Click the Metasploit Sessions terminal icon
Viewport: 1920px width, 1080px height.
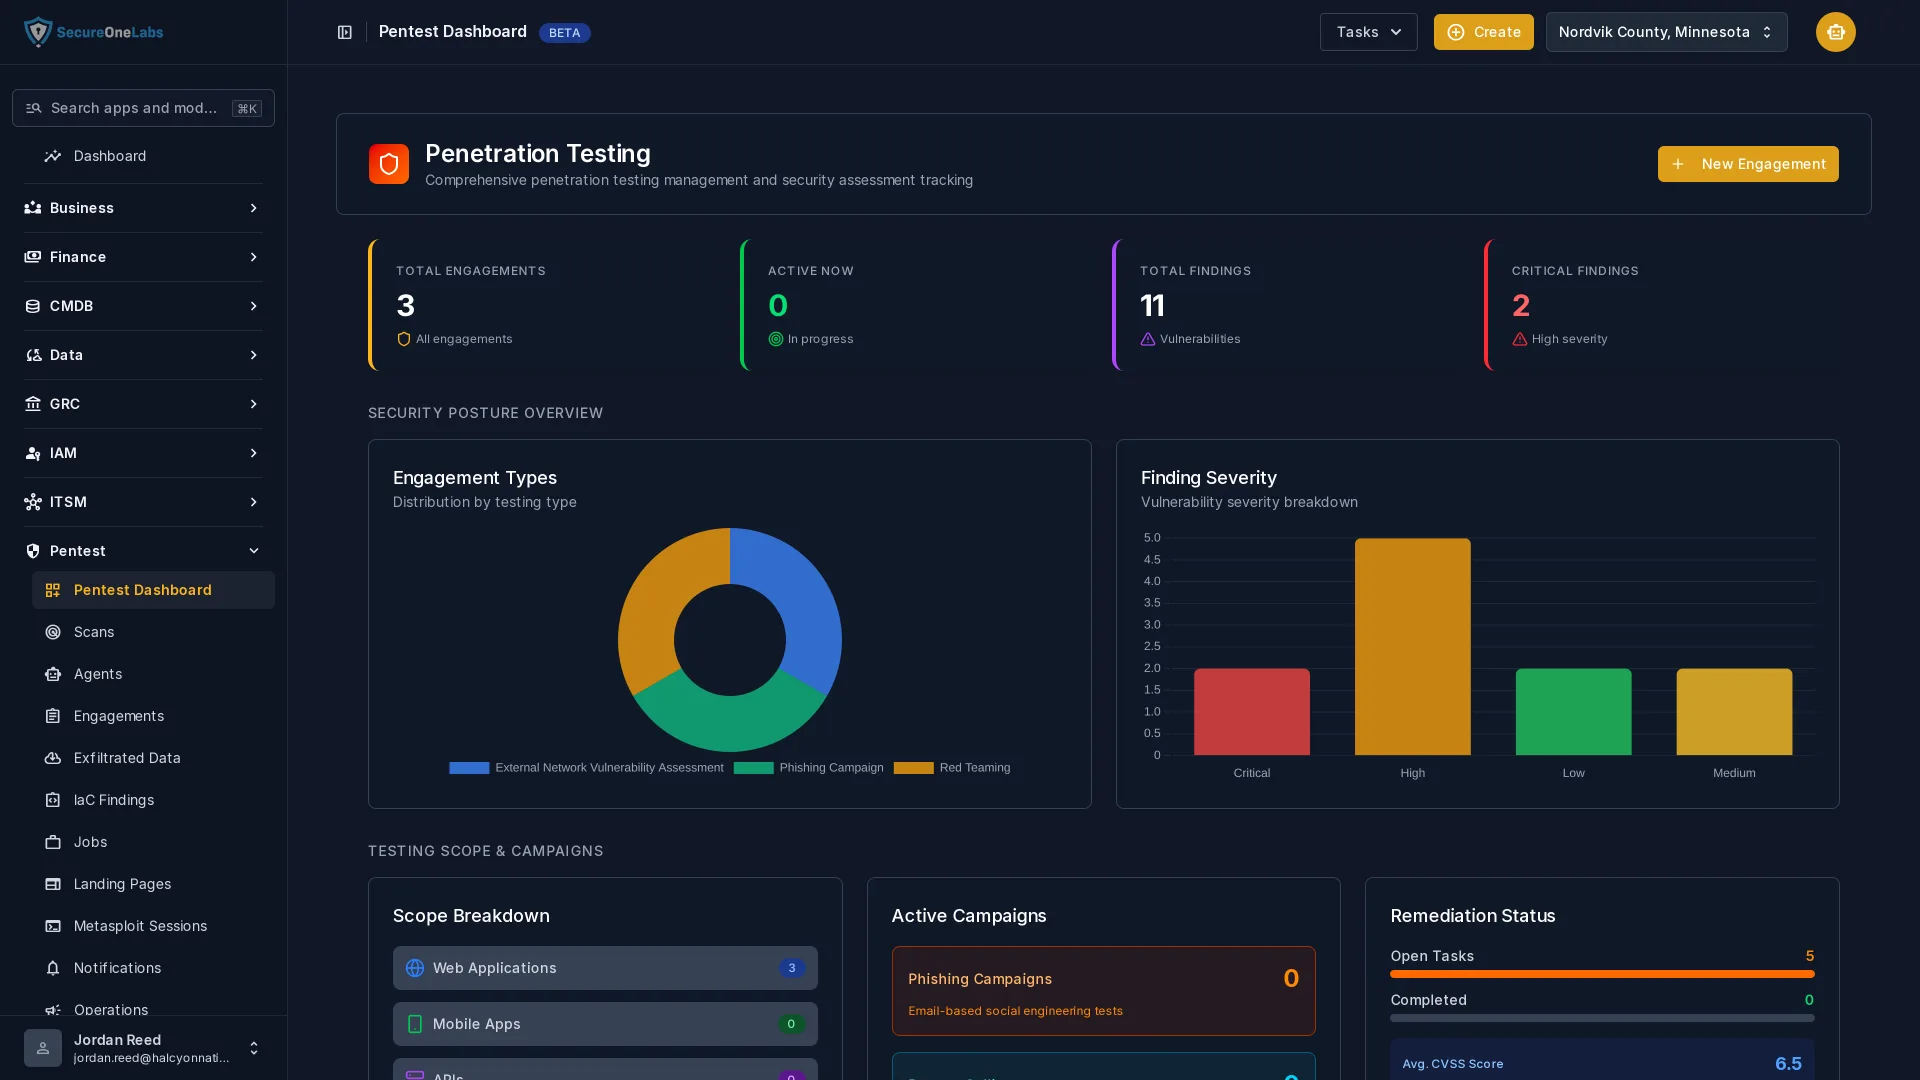[53, 926]
